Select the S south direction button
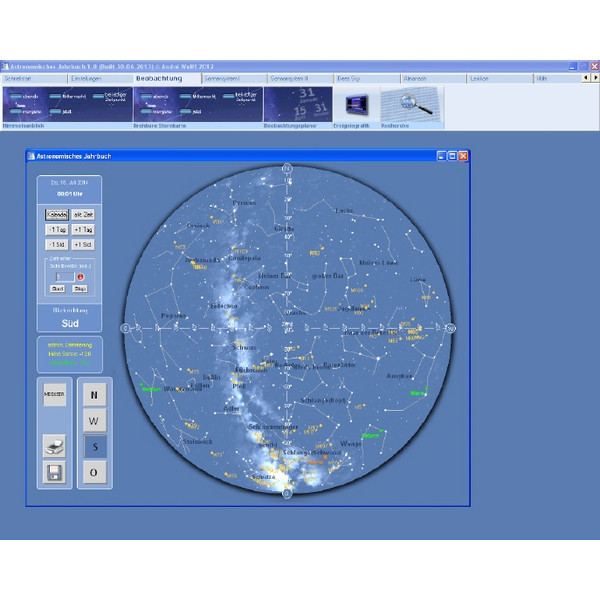The image size is (600, 600). [95, 447]
